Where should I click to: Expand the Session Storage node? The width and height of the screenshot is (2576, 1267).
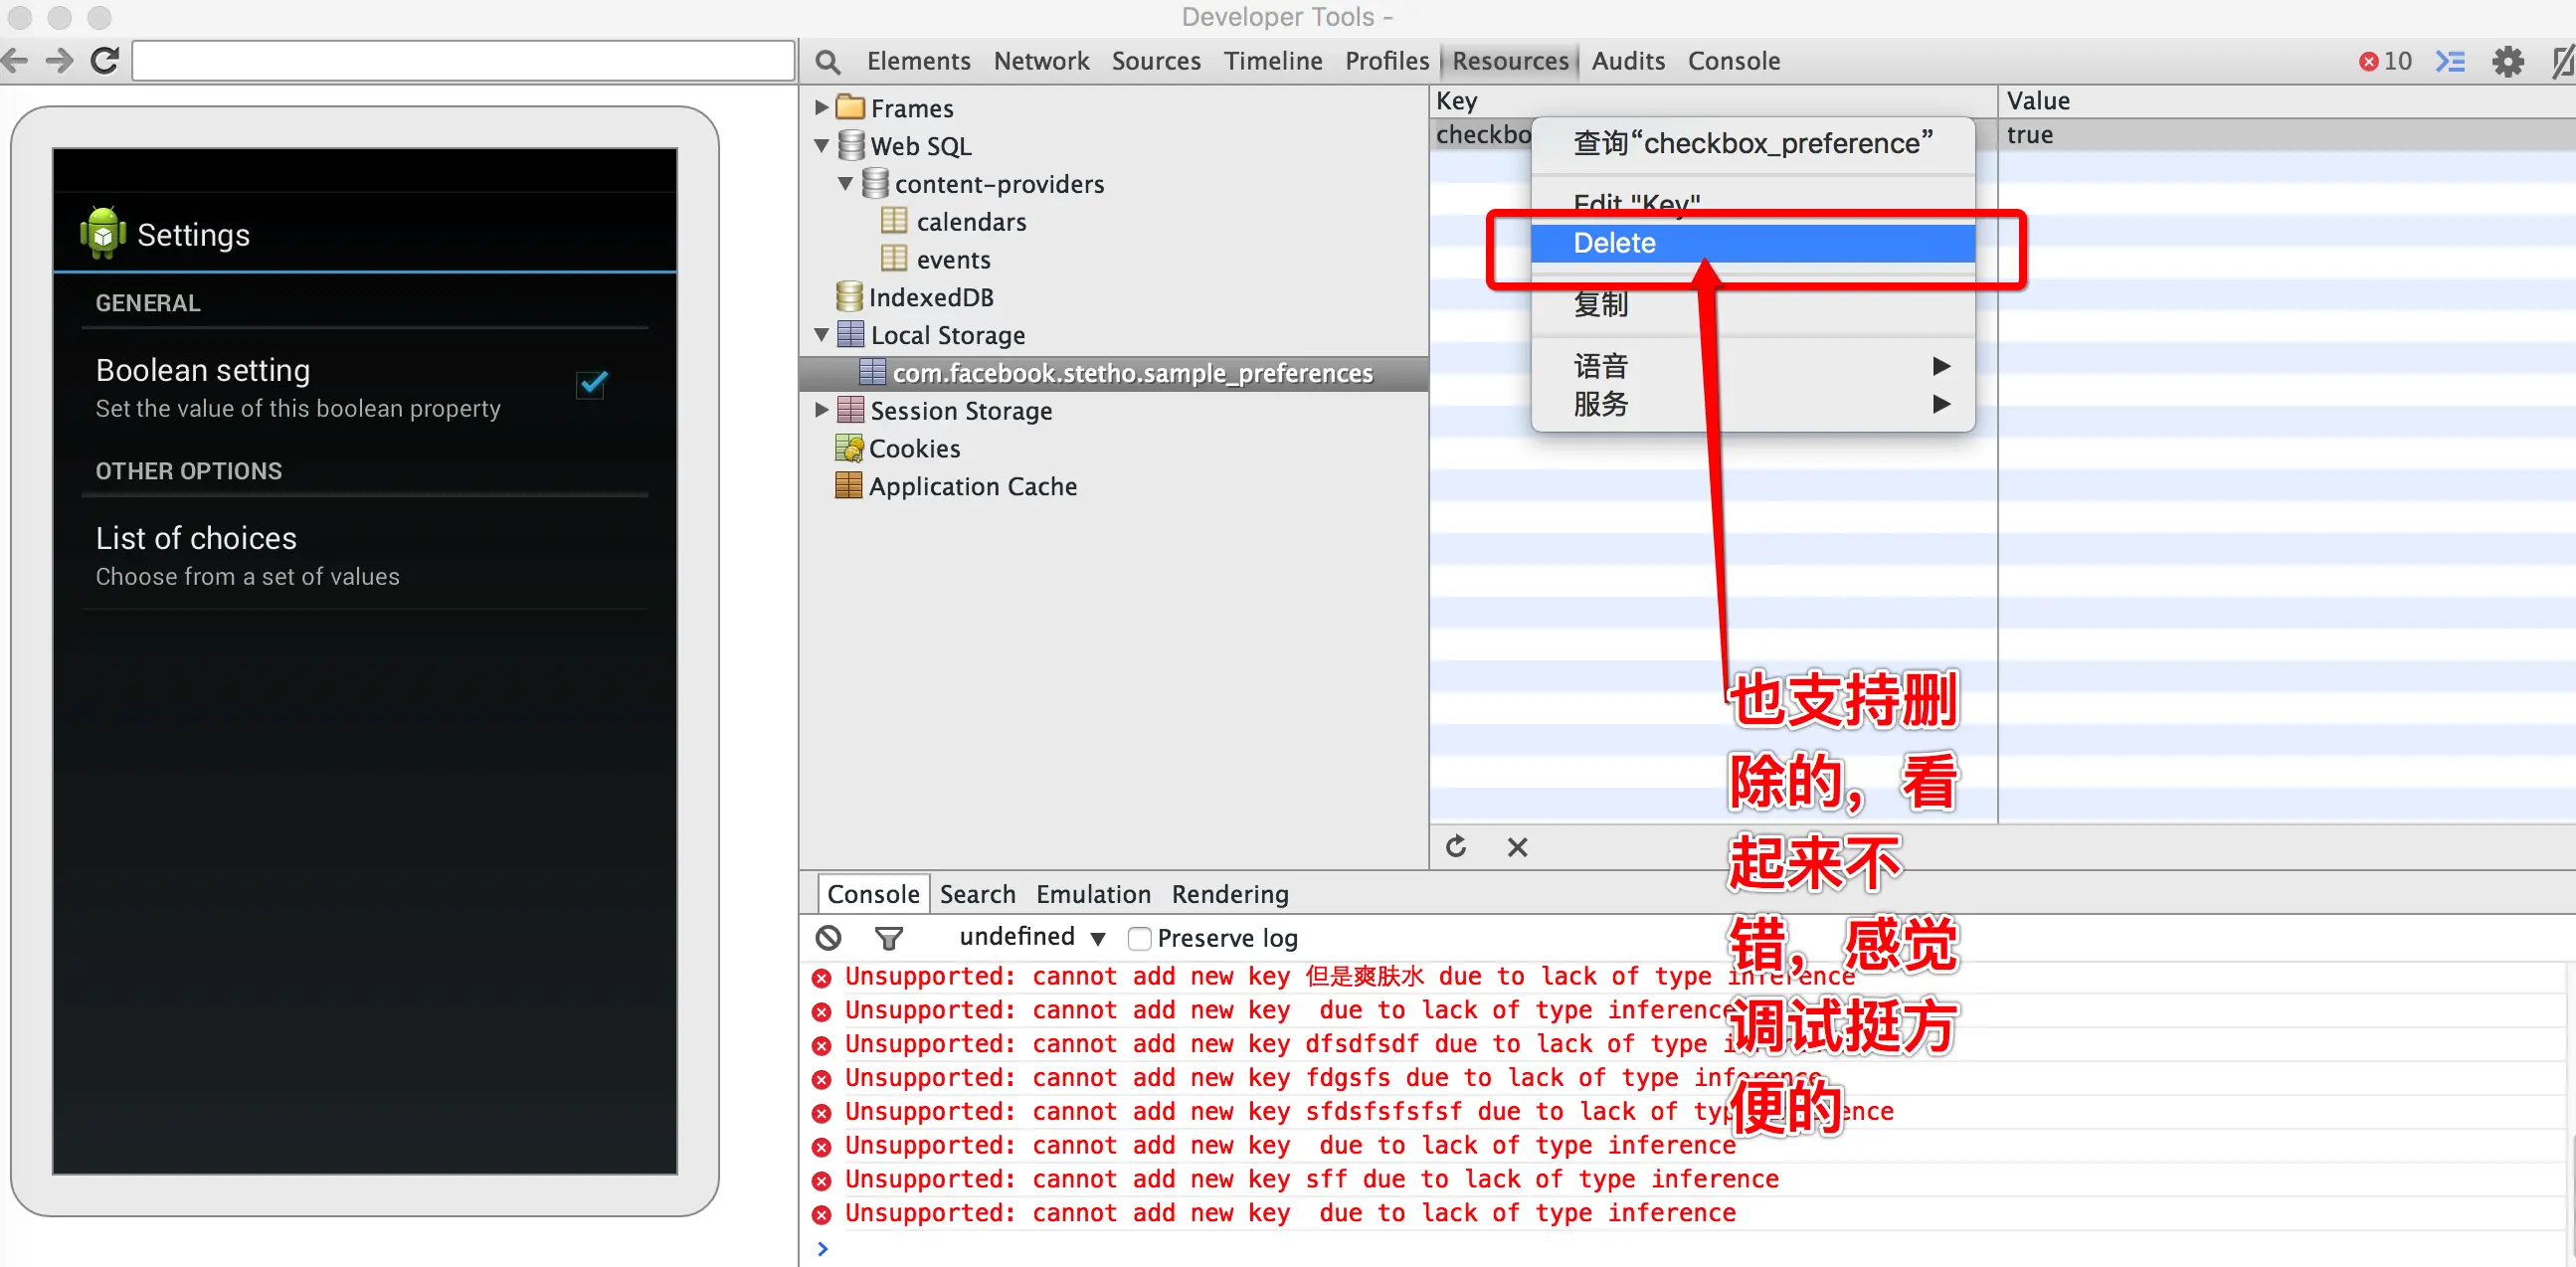pos(821,410)
